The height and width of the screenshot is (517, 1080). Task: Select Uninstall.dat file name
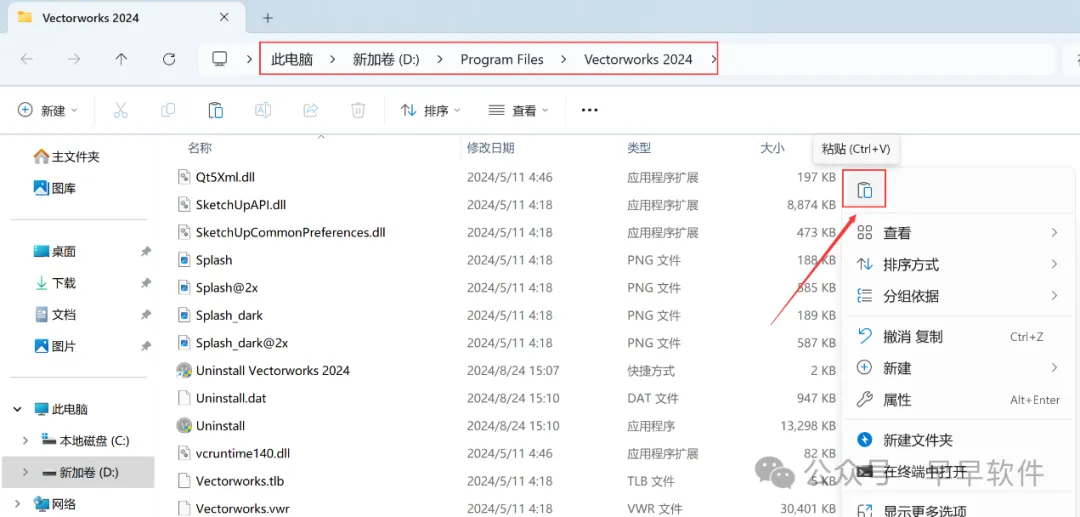click(x=231, y=398)
